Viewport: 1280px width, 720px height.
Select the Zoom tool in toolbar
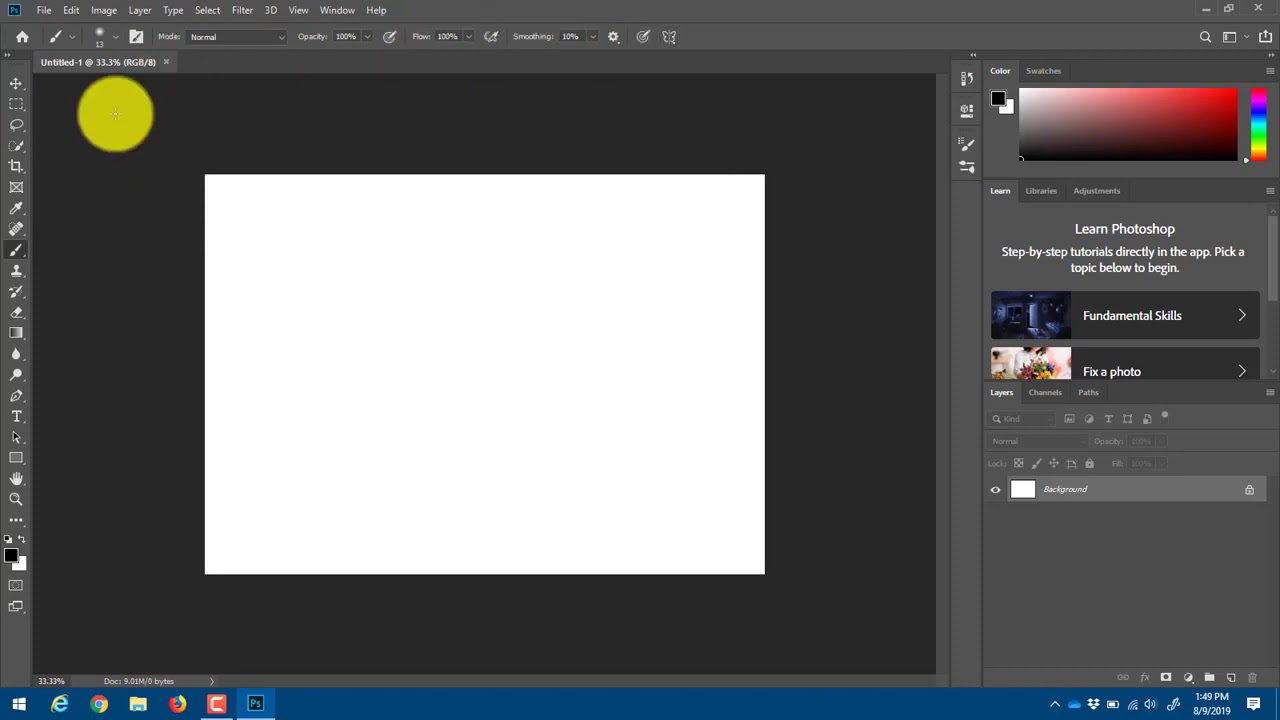point(16,499)
